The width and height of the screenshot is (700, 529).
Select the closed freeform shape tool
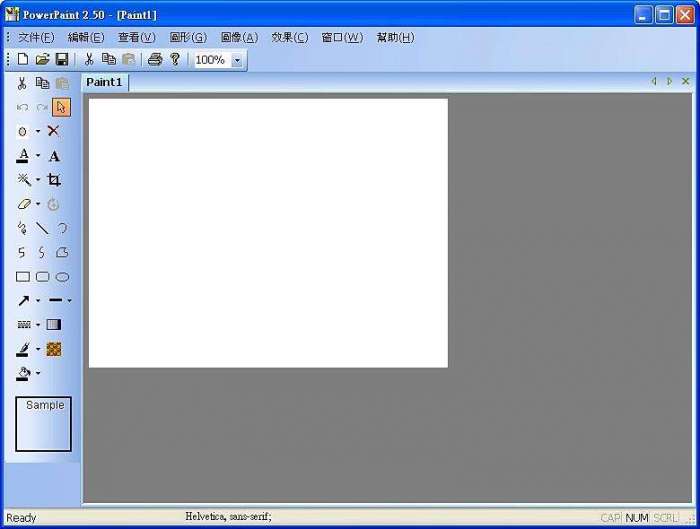tap(62, 252)
